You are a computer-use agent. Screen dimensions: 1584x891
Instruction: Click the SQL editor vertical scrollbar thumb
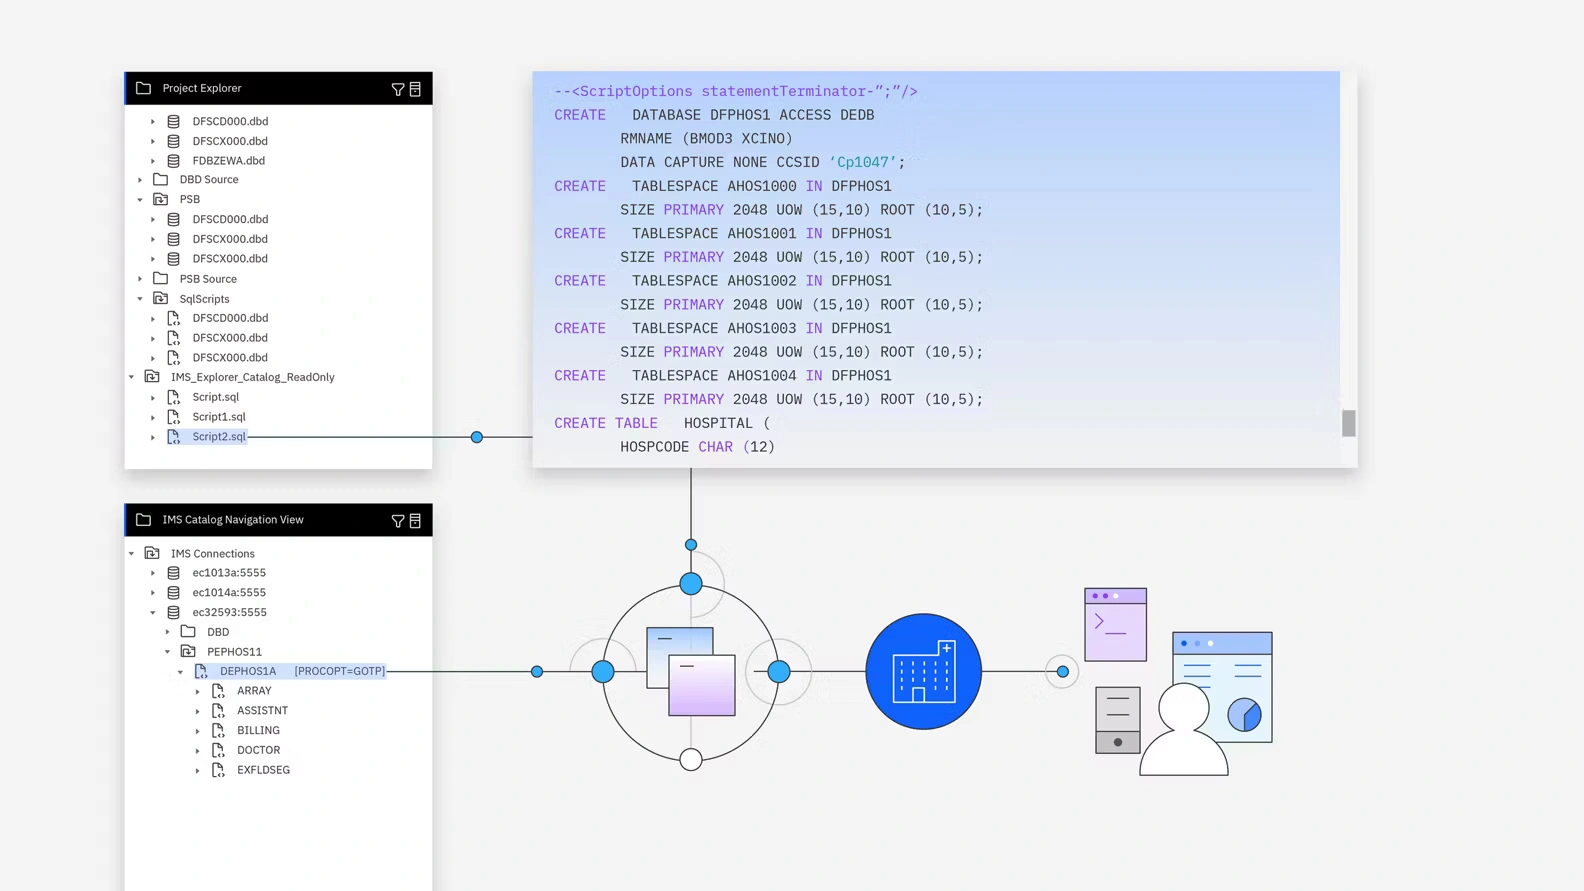pyautogui.click(x=1348, y=423)
